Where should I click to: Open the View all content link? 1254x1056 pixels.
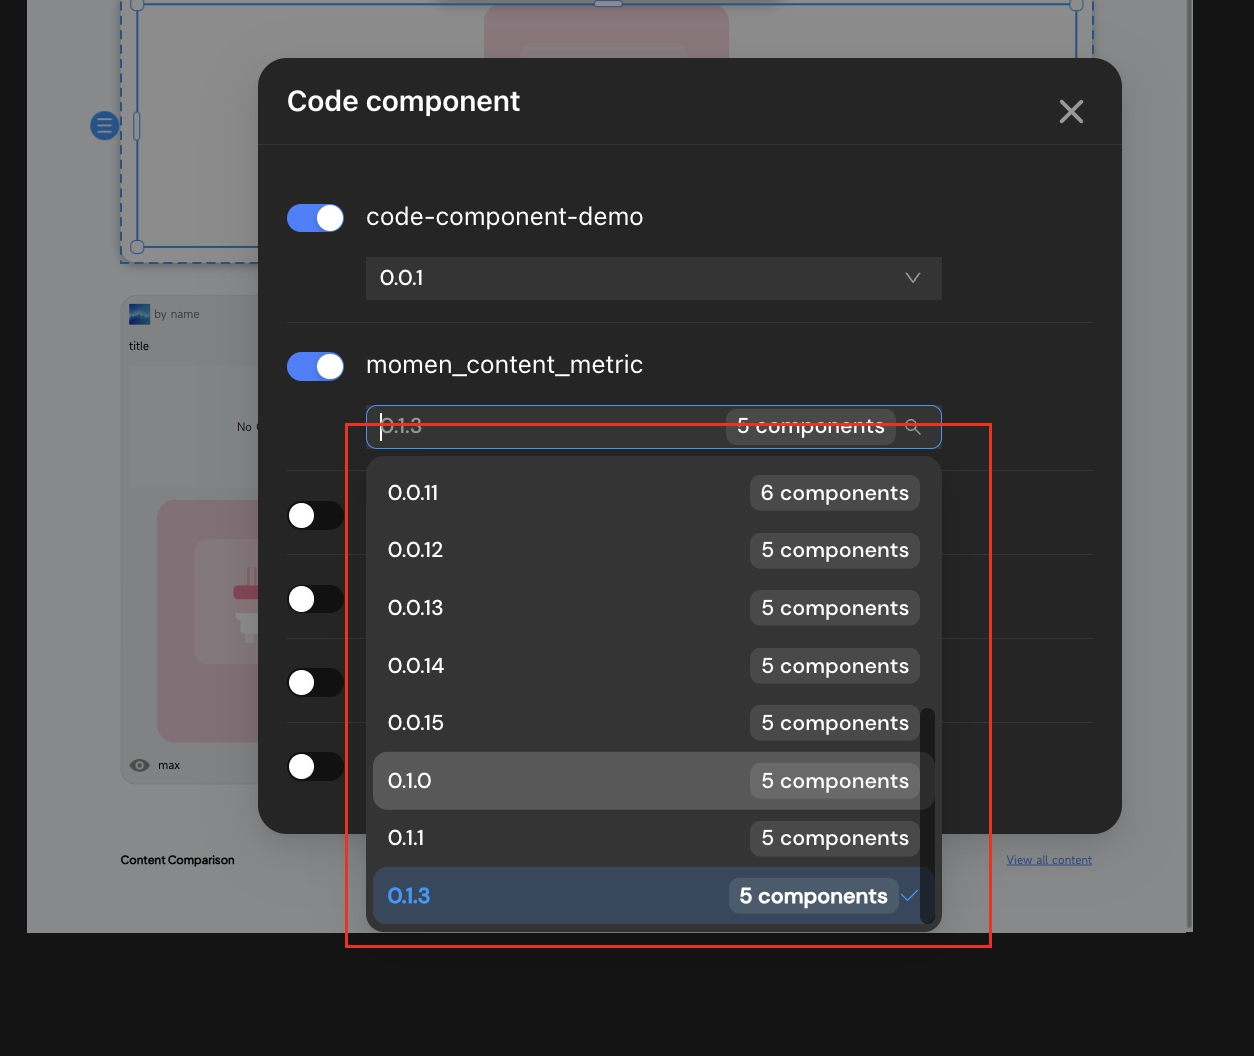click(x=1049, y=860)
